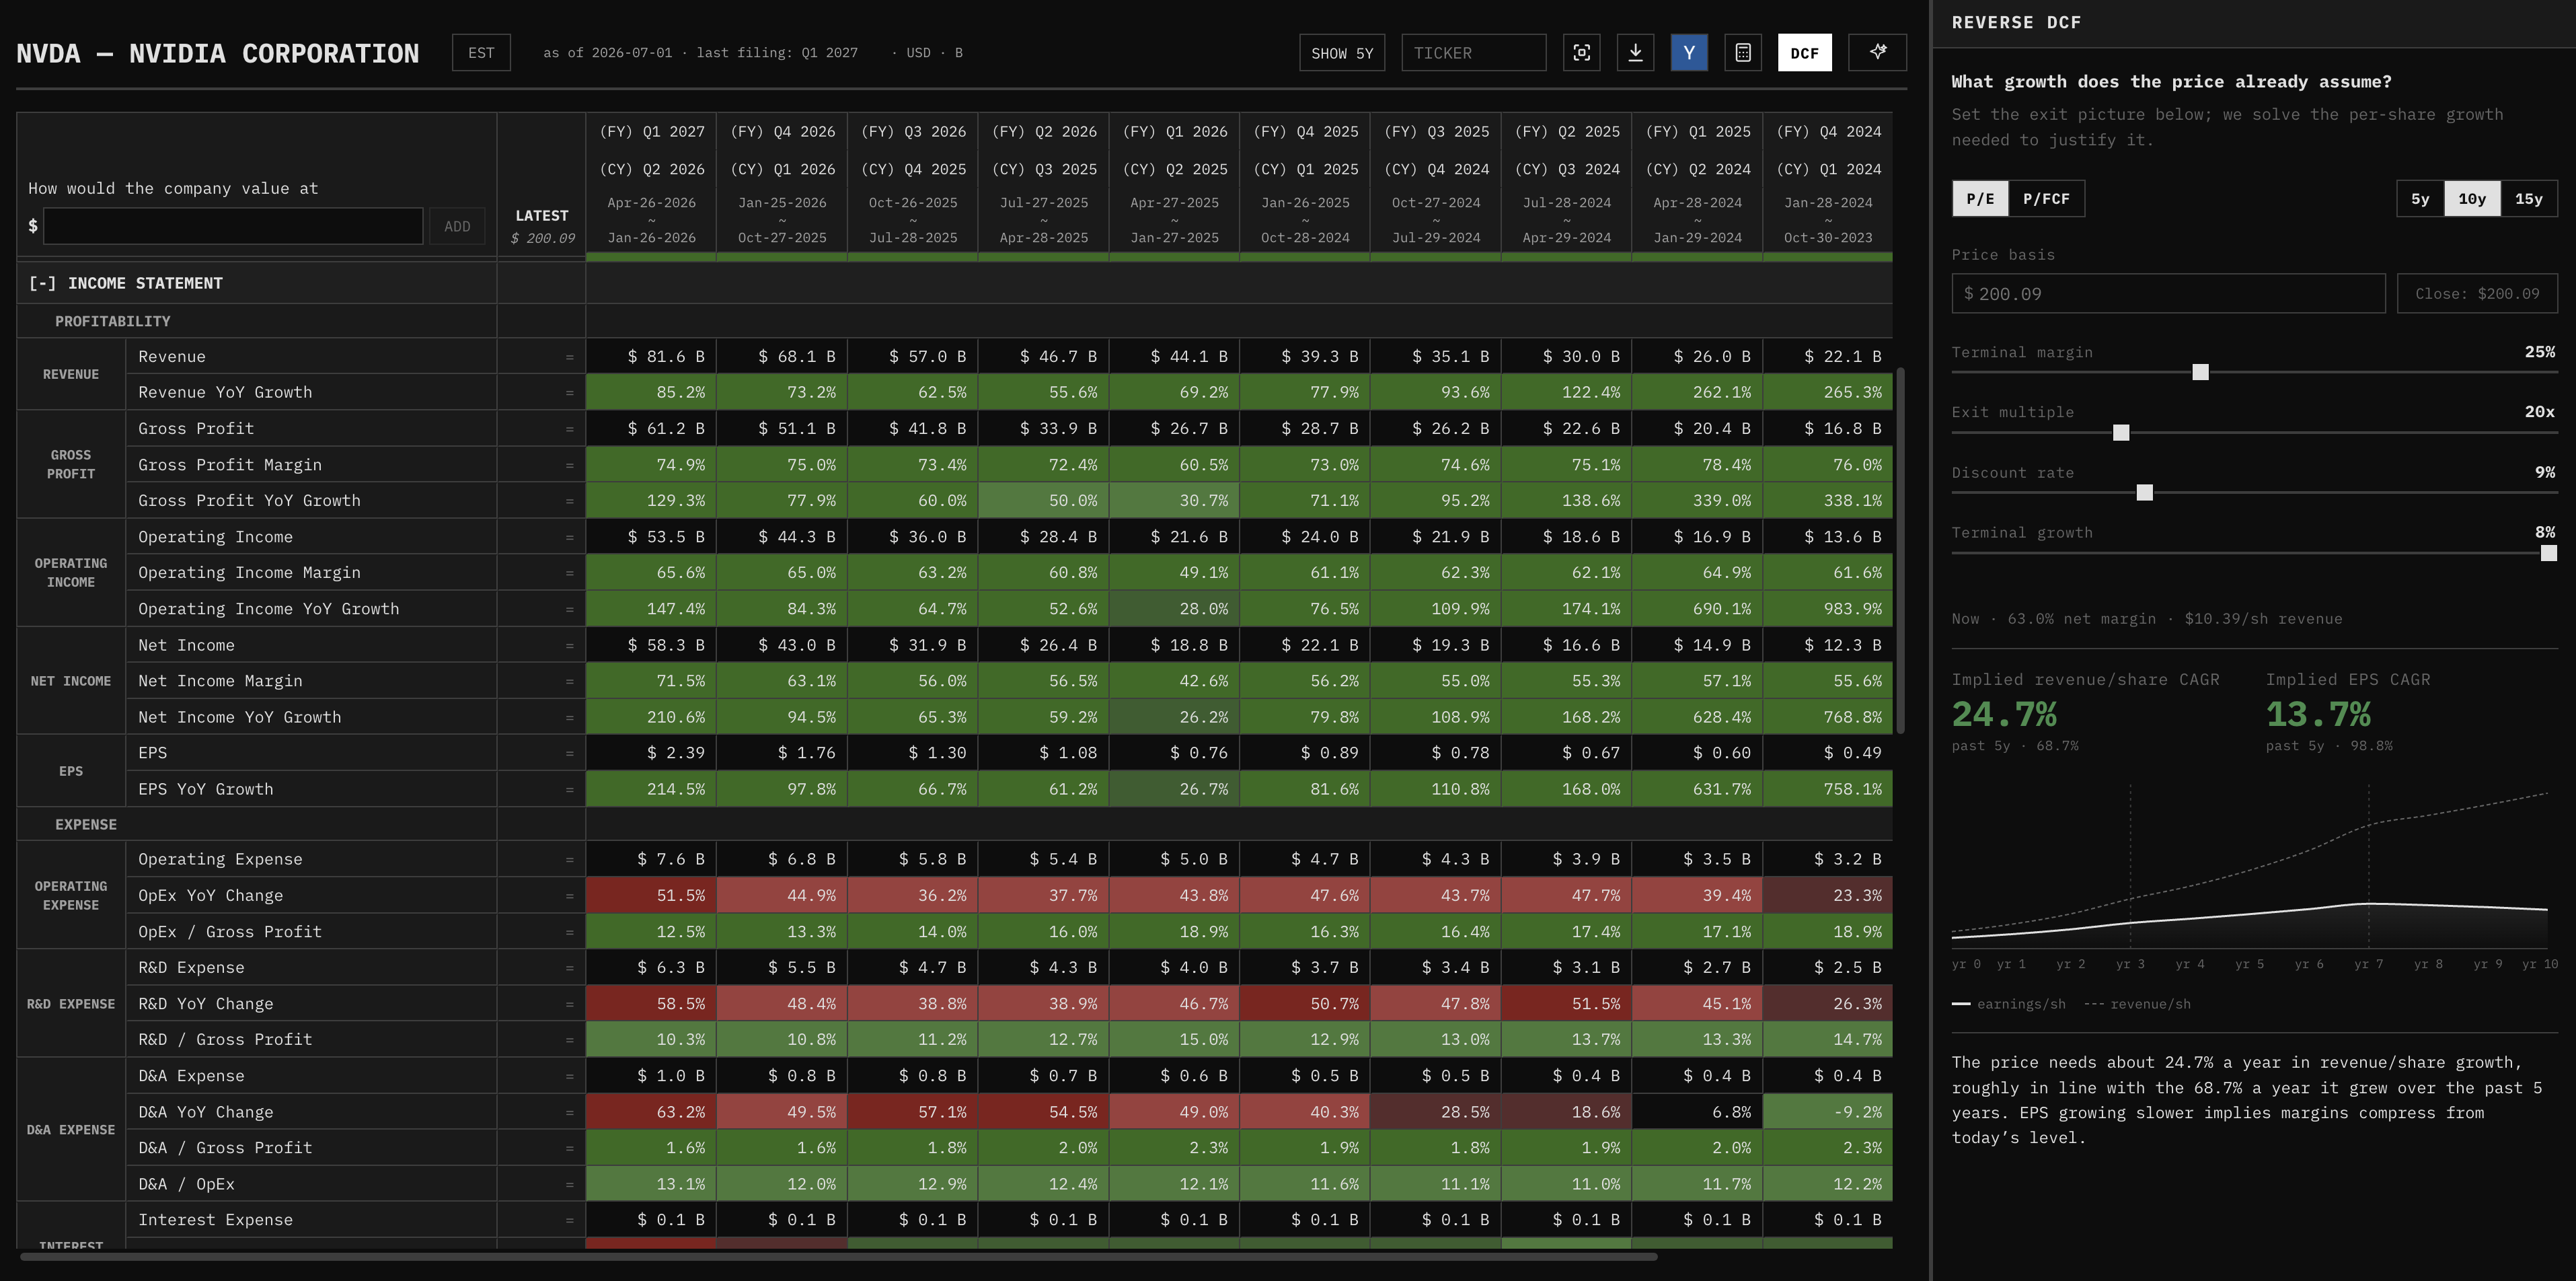The image size is (2576, 1281).
Task: Click the '=' marker in the Operating Expense row
Action: point(570,860)
